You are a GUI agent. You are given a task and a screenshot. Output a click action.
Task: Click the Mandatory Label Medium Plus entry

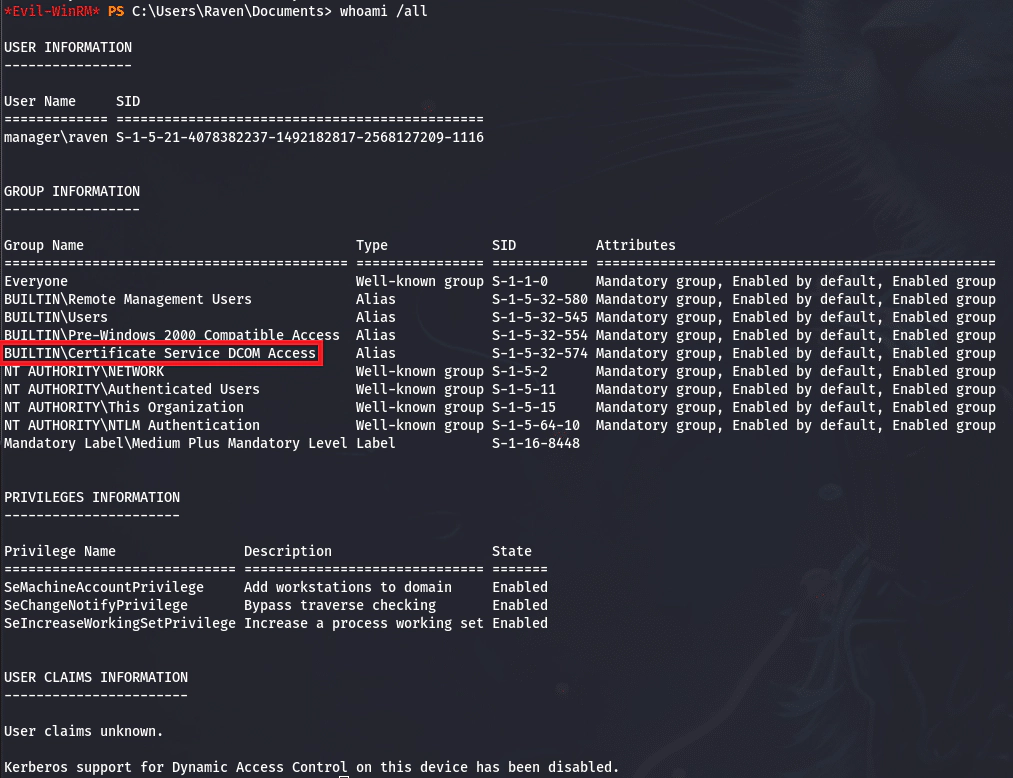[x=176, y=443]
